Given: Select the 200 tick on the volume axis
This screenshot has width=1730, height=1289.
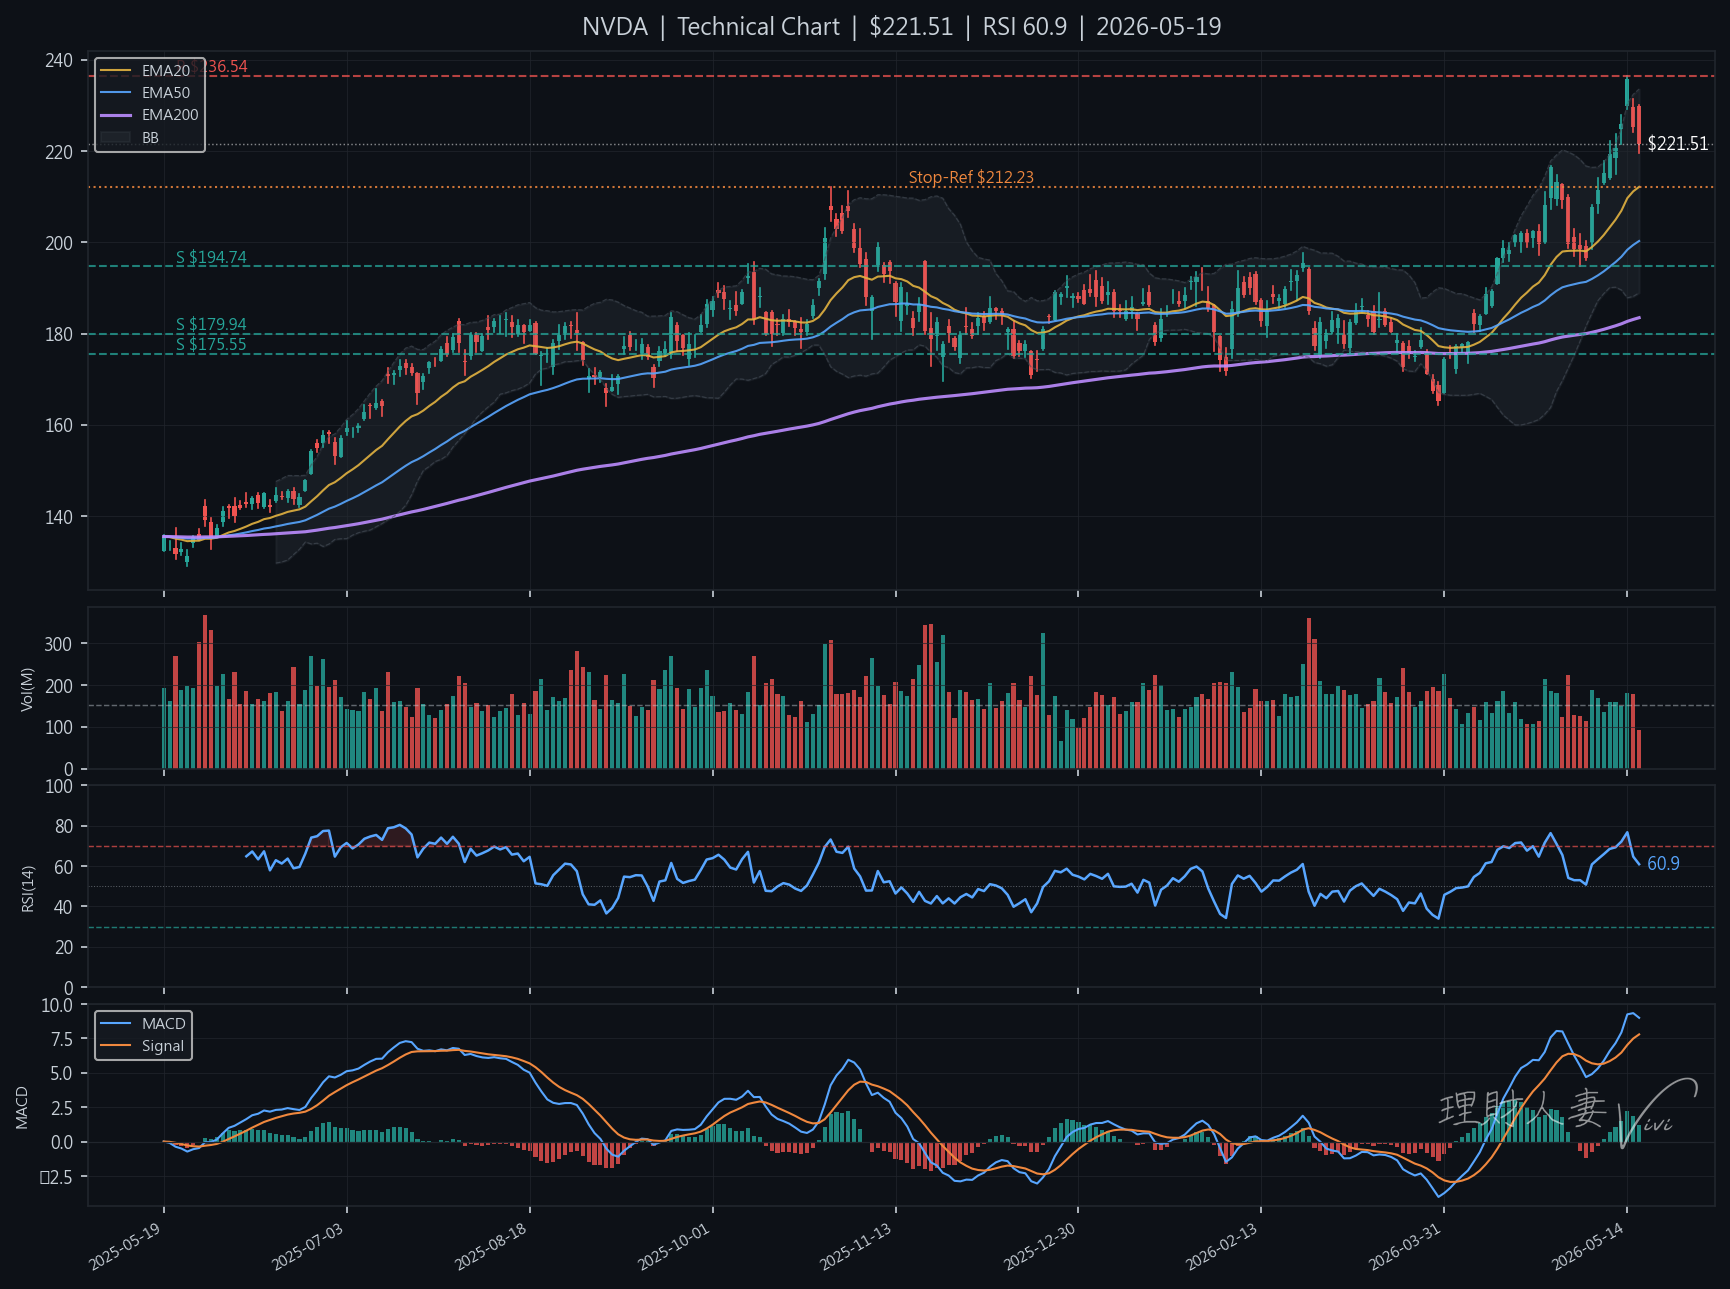Looking at the screenshot, I should [59, 686].
